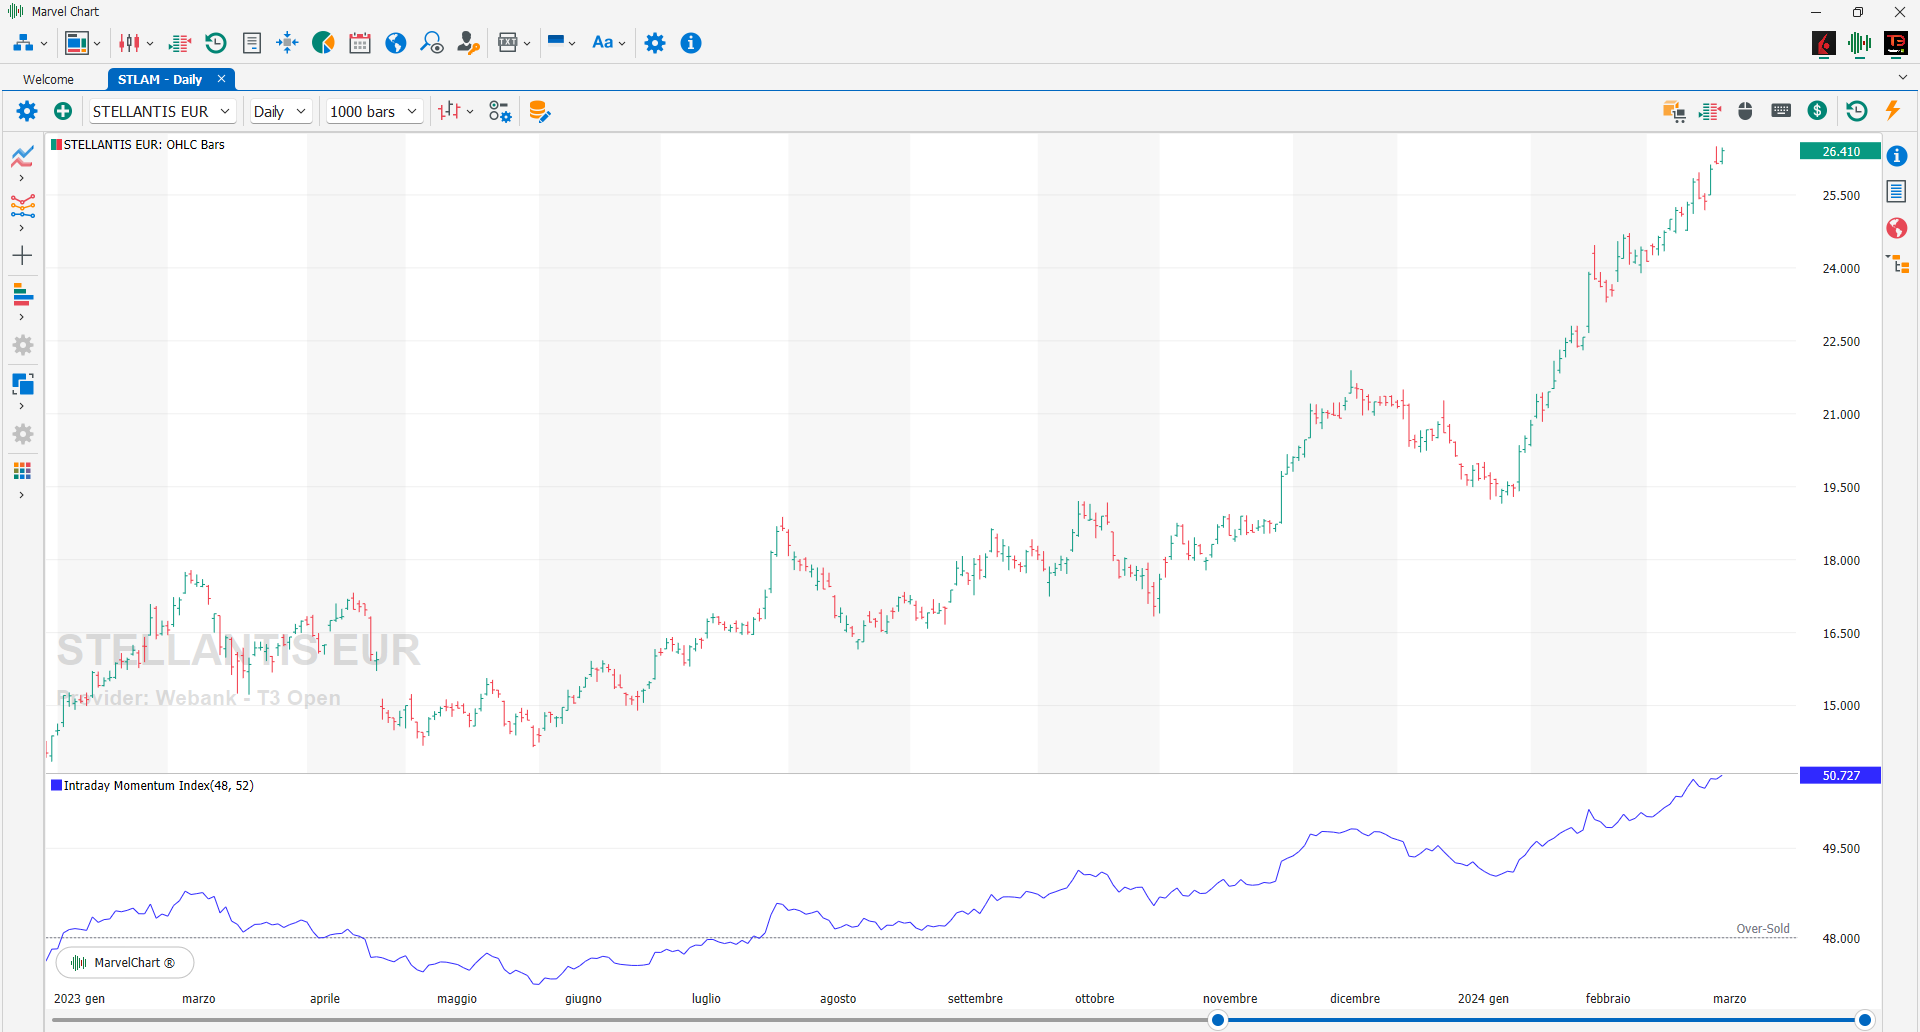
Task: Click the right handle of time range slider
Action: pos(1864,1020)
